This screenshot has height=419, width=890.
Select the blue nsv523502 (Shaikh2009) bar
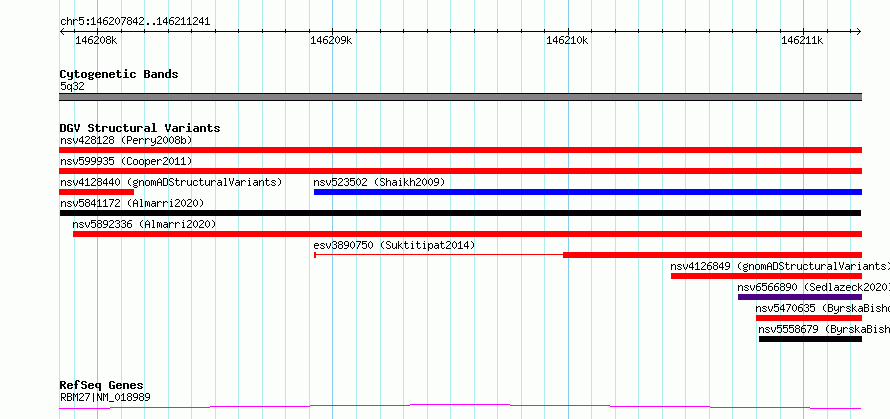tap(588, 192)
